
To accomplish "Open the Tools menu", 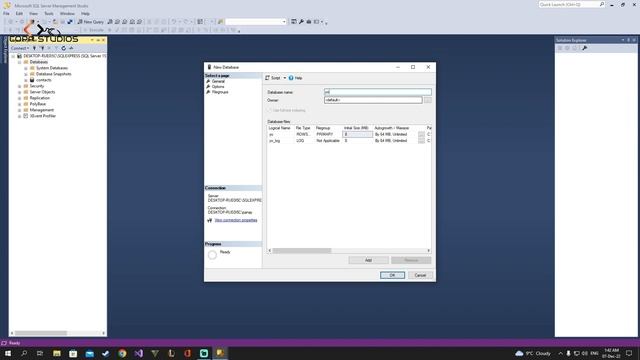I will pyautogui.click(x=49, y=13).
